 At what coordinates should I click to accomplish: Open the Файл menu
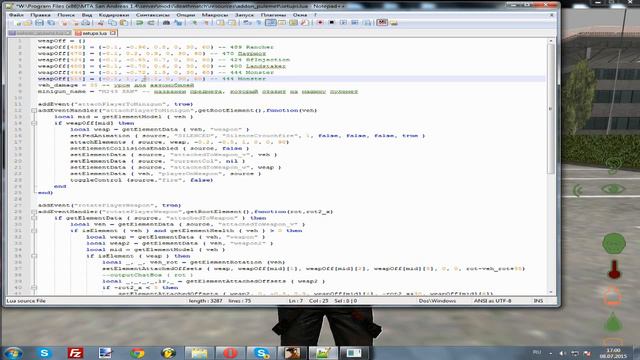click(x=16, y=15)
